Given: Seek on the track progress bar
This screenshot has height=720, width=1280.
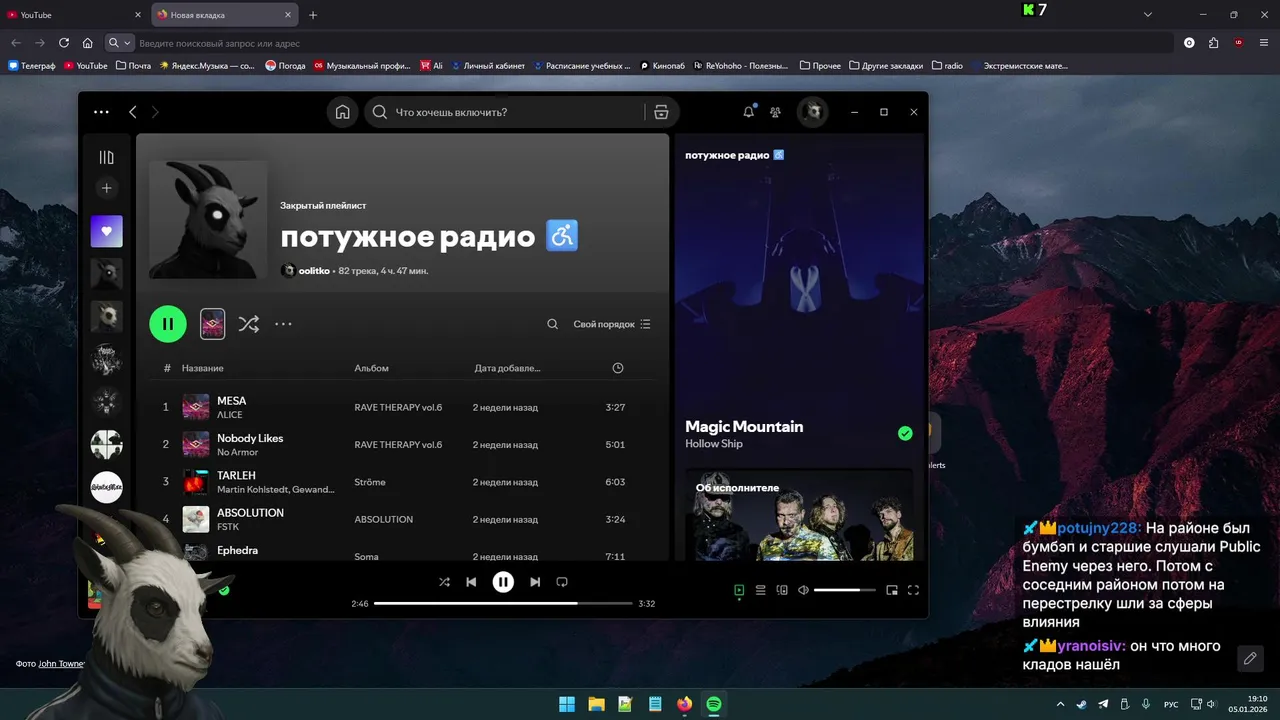Looking at the screenshot, I should (503, 603).
